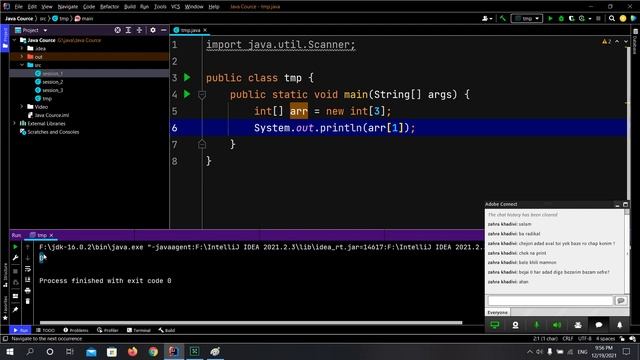640x360 pixels.
Task: Click the Build hammer icon in top toolbar
Action: [502, 18]
